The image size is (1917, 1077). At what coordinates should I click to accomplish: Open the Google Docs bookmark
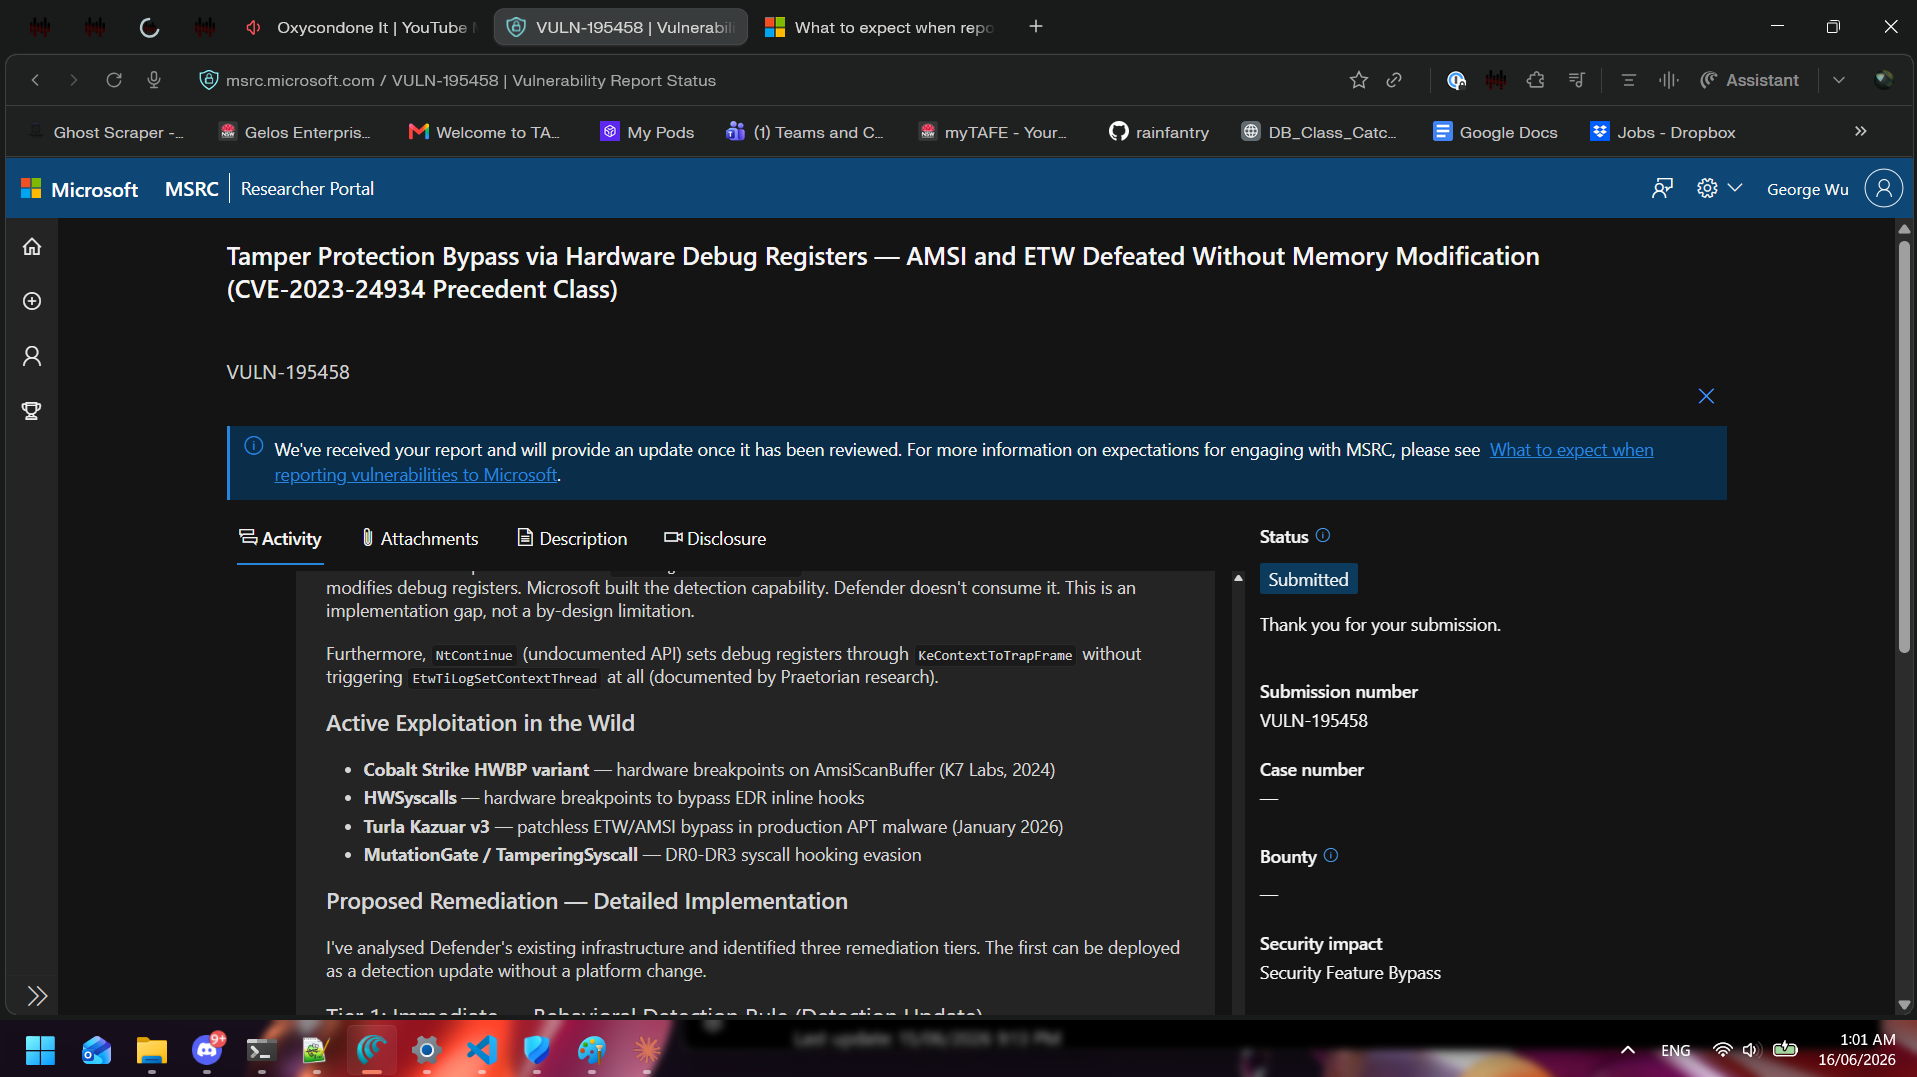point(1495,132)
